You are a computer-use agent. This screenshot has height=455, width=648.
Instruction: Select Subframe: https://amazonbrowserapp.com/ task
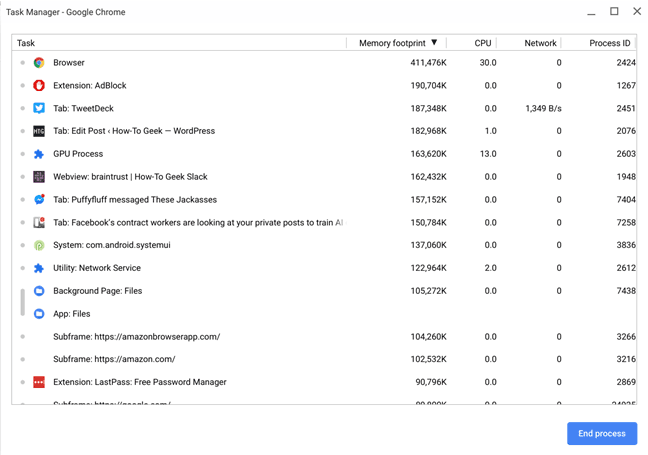tap(136, 337)
